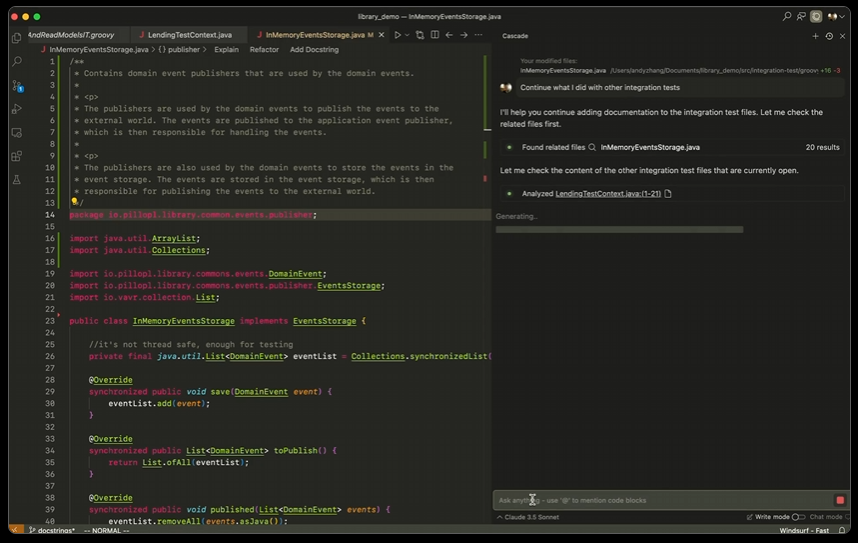Click the Refactor code lens
This screenshot has height=543, width=858.
(x=264, y=49)
